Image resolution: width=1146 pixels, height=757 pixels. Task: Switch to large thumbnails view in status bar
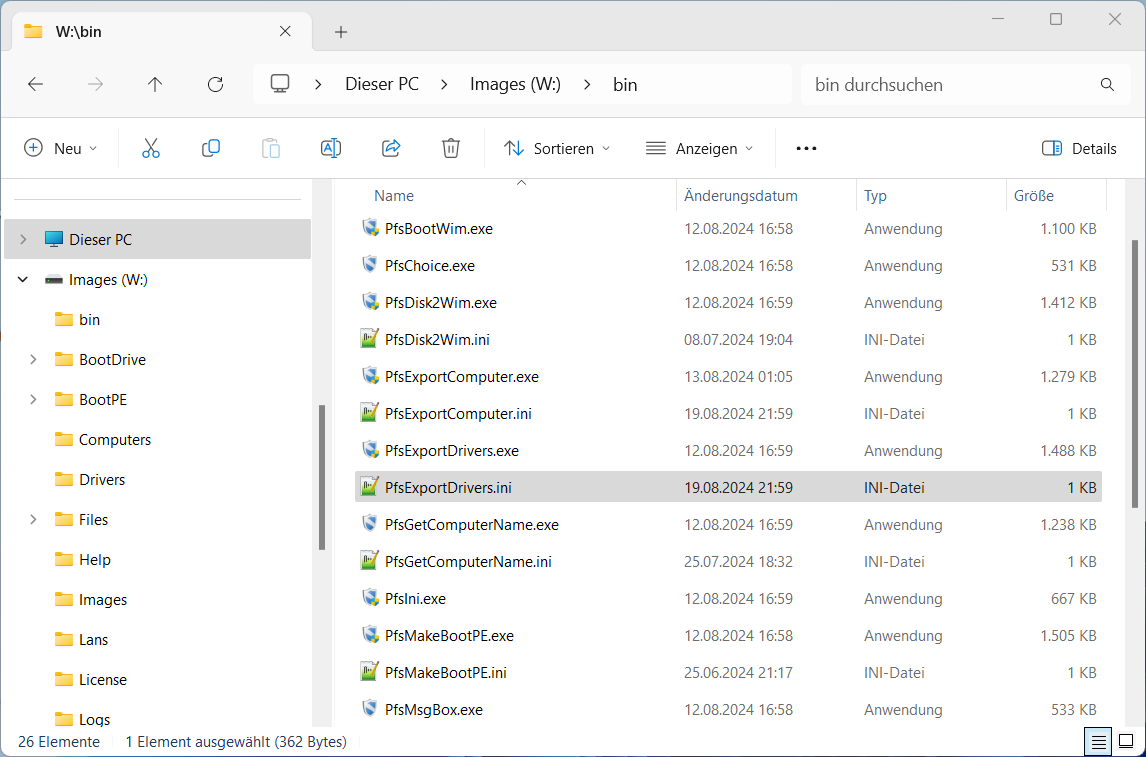[x=1126, y=742]
